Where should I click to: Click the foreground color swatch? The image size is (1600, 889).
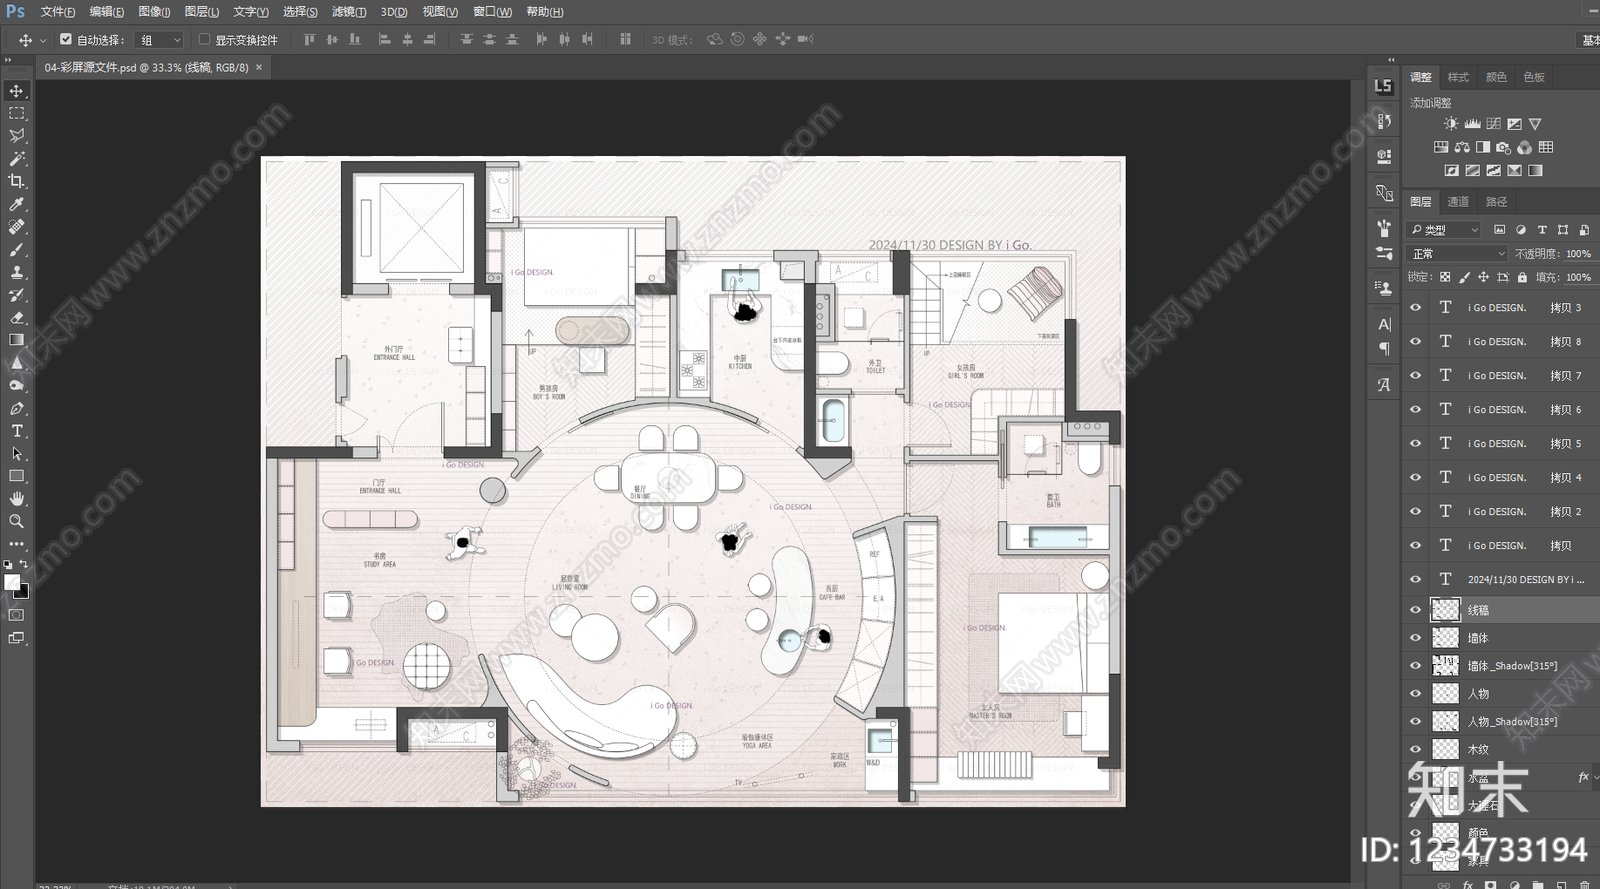click(x=12, y=582)
